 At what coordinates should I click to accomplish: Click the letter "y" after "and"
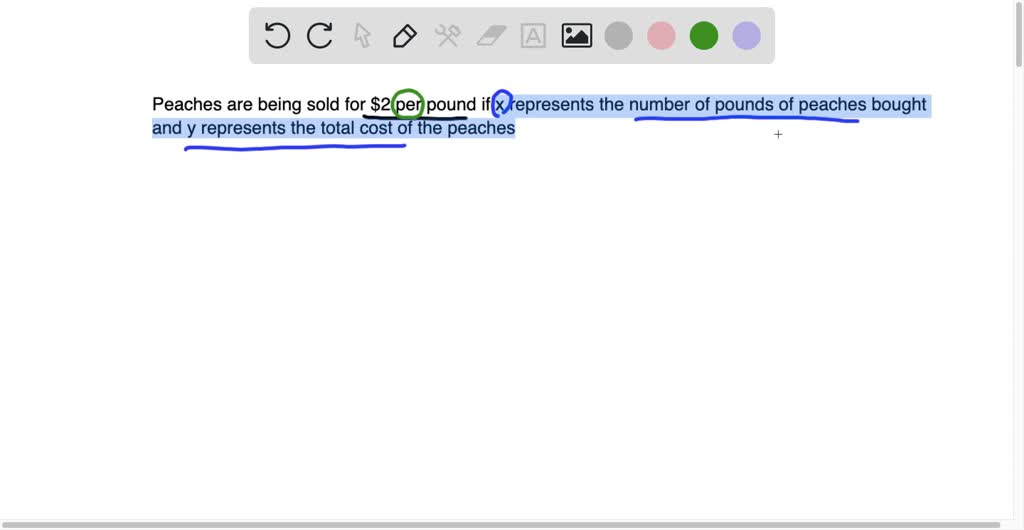pos(191,129)
